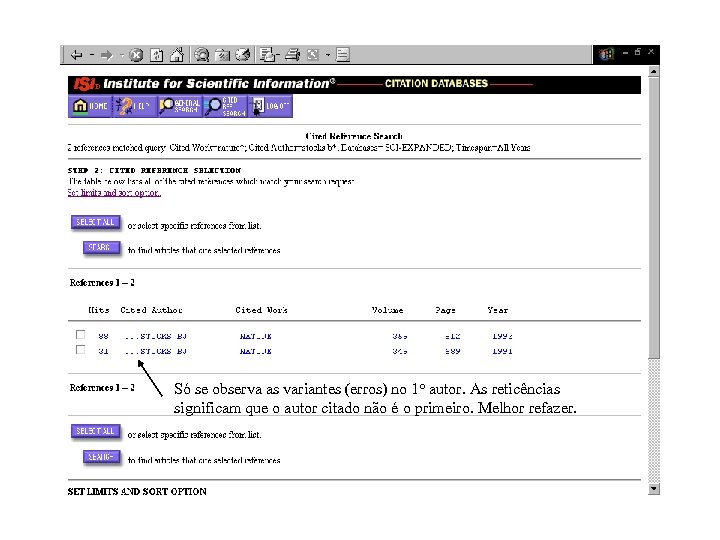Click the year 1991 value

pos(502,351)
